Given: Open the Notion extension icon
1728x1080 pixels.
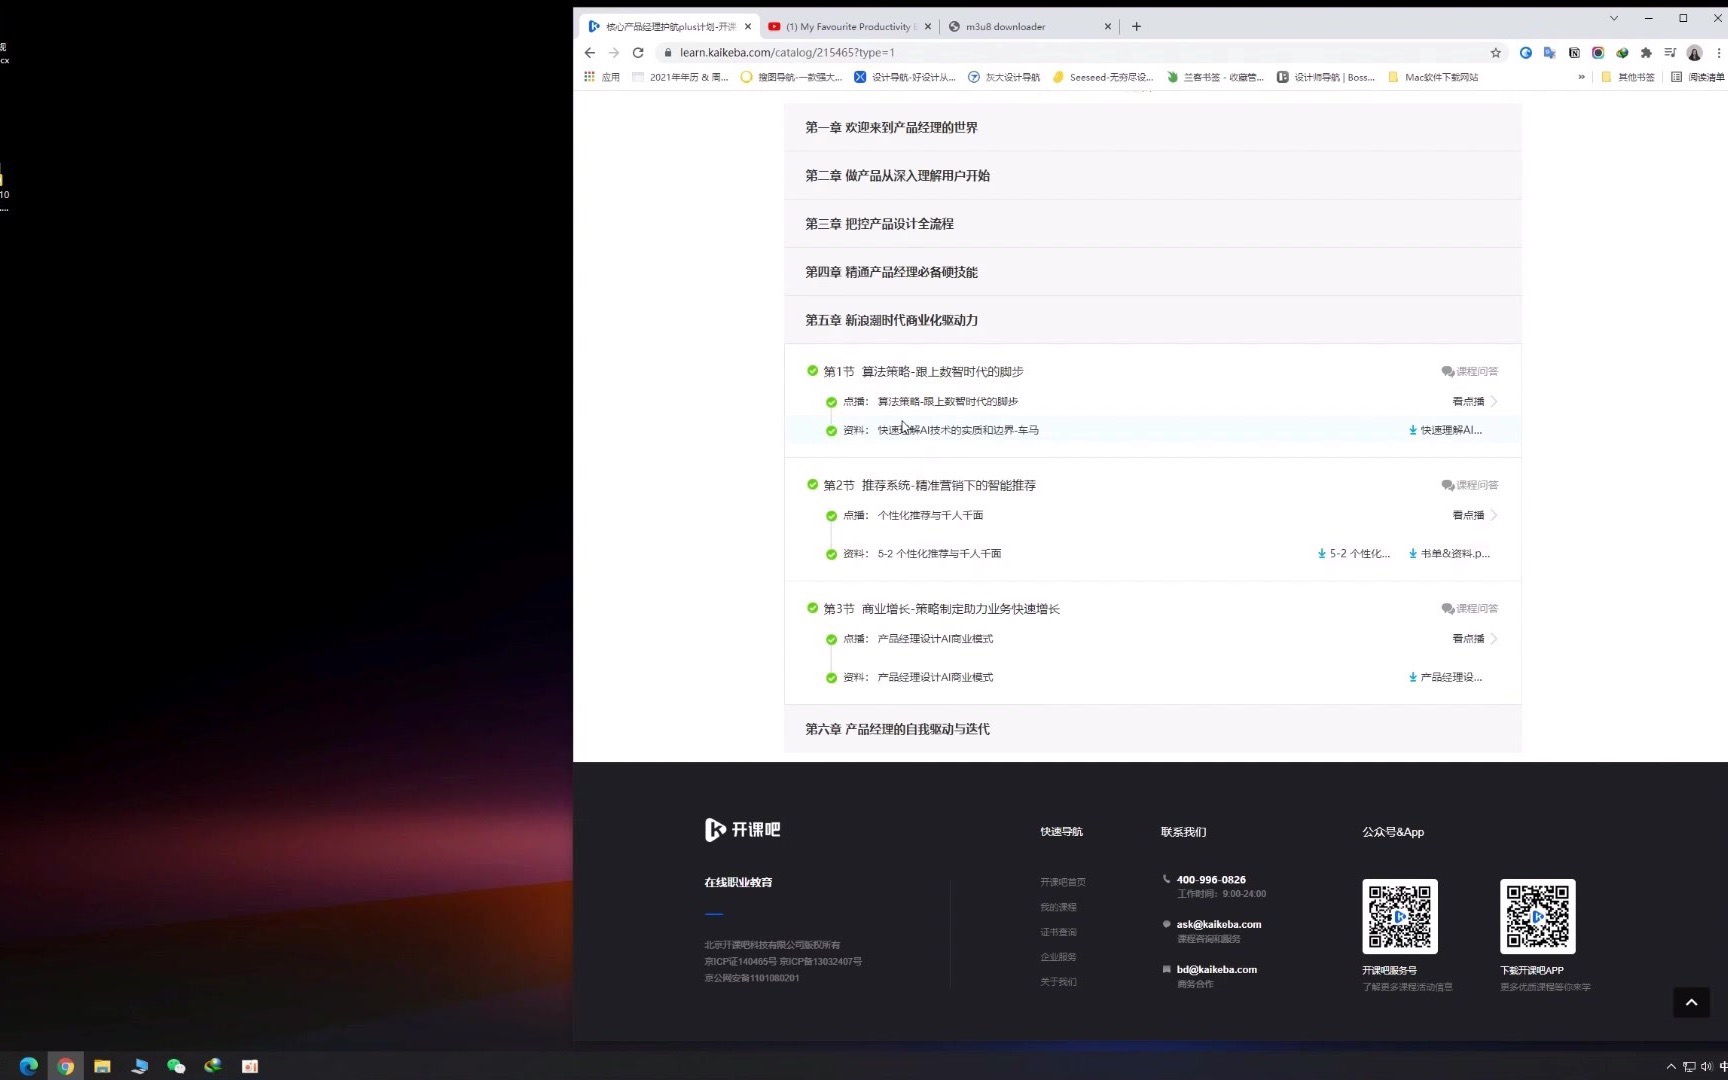Looking at the screenshot, I should pyautogui.click(x=1574, y=53).
